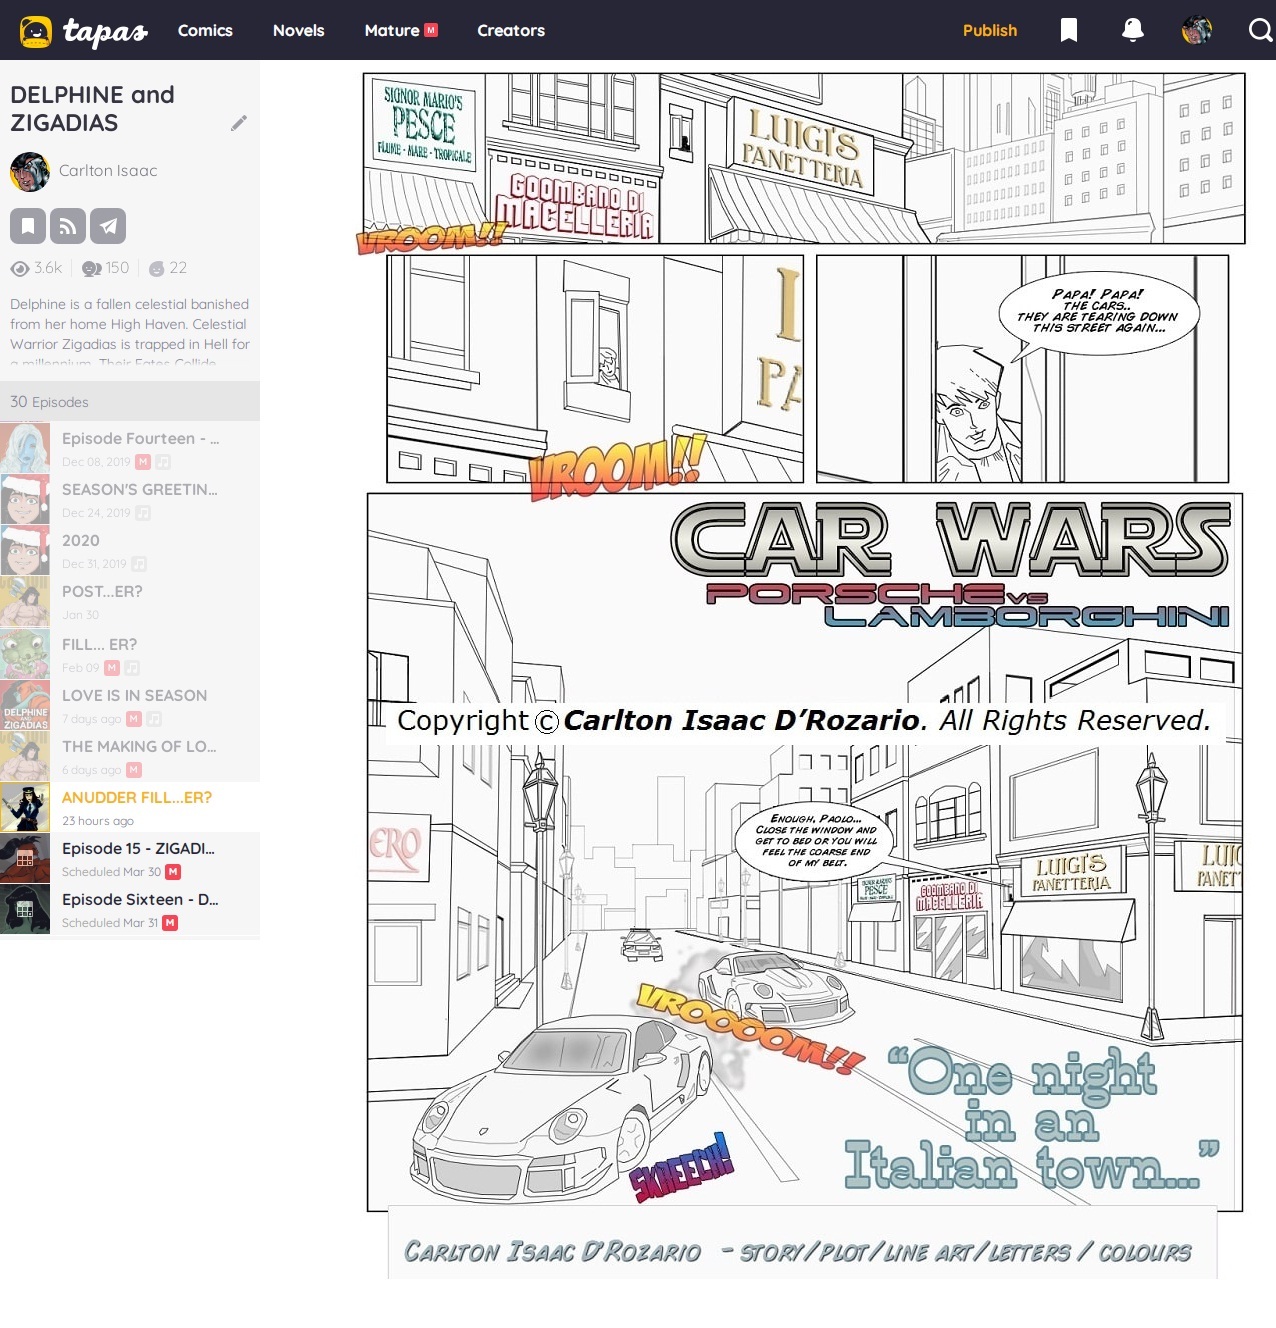Click the search magnifier icon

[x=1260, y=30]
